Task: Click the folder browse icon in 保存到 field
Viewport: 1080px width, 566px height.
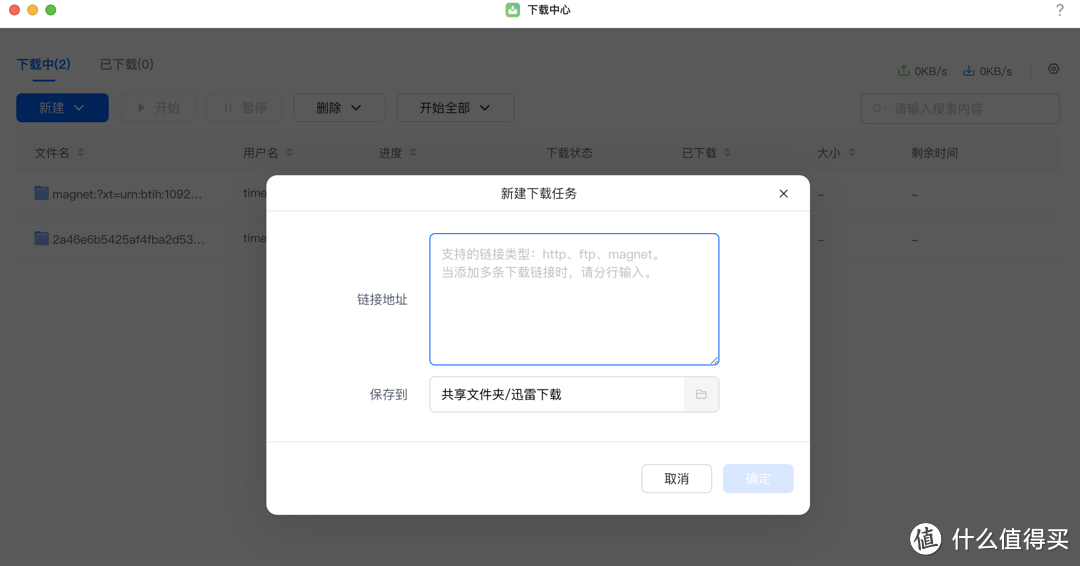Action: (x=701, y=395)
